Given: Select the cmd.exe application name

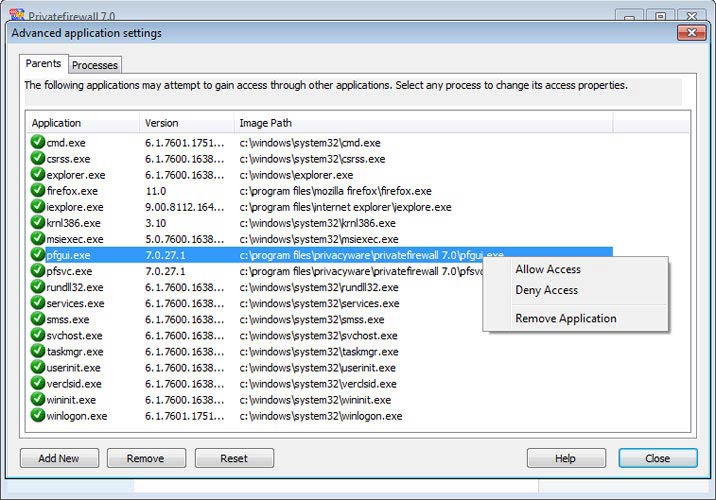Looking at the screenshot, I should click(66, 143).
